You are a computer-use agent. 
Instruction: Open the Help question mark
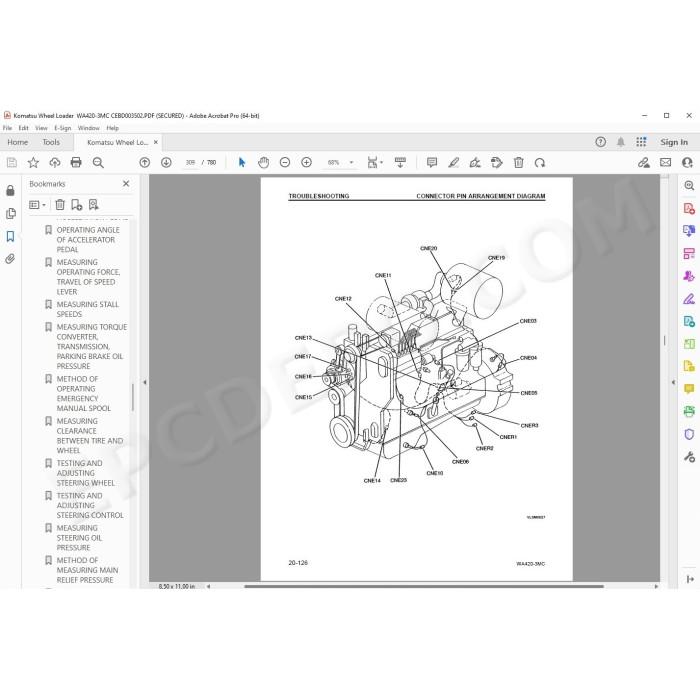600,142
